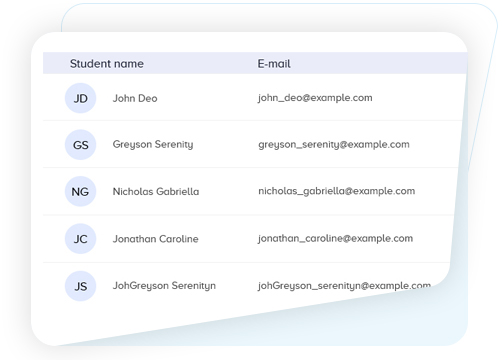Image resolution: width=502 pixels, height=360 pixels.
Task: Open johGreyson_serenityn@example.com email link
Action: click(x=344, y=286)
